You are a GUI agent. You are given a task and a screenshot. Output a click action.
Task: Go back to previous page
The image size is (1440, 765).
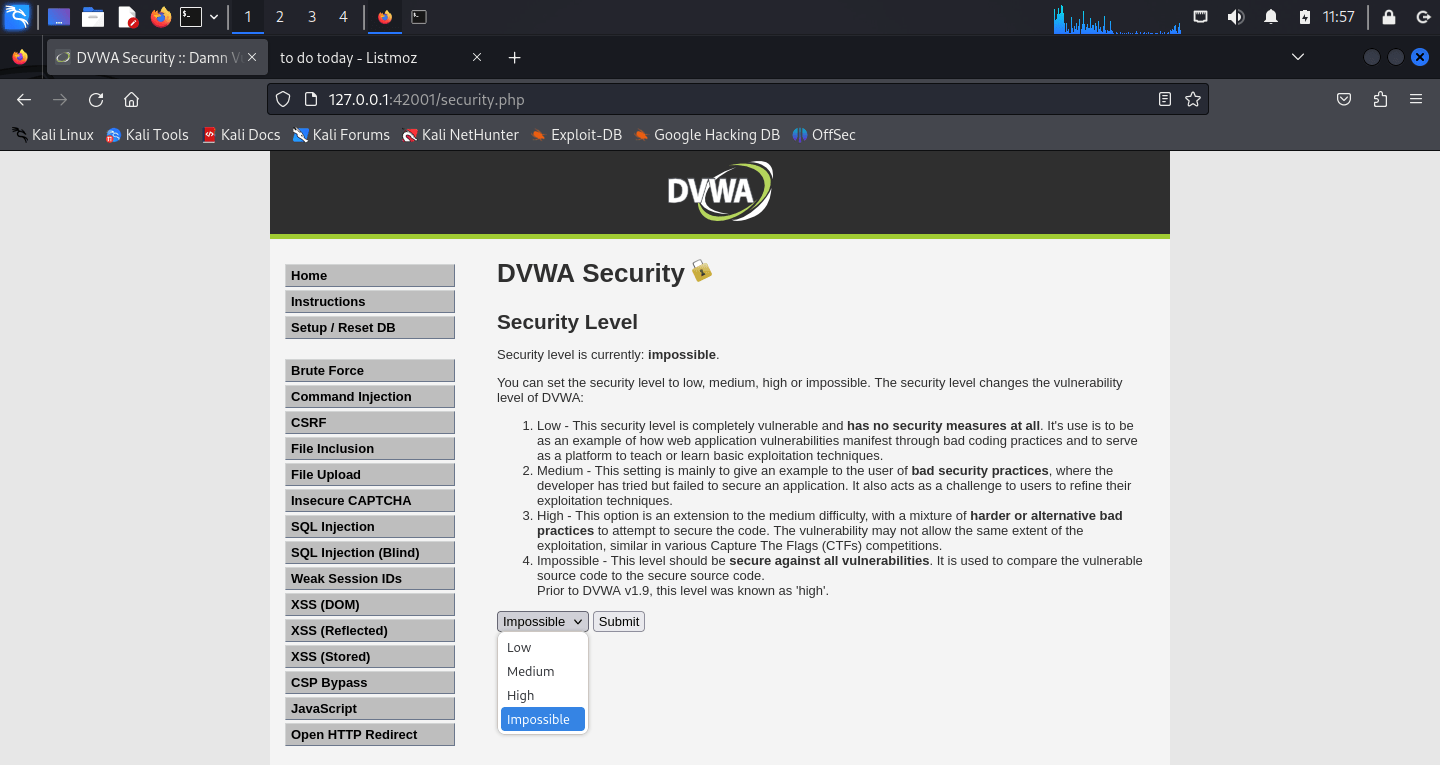[24, 99]
